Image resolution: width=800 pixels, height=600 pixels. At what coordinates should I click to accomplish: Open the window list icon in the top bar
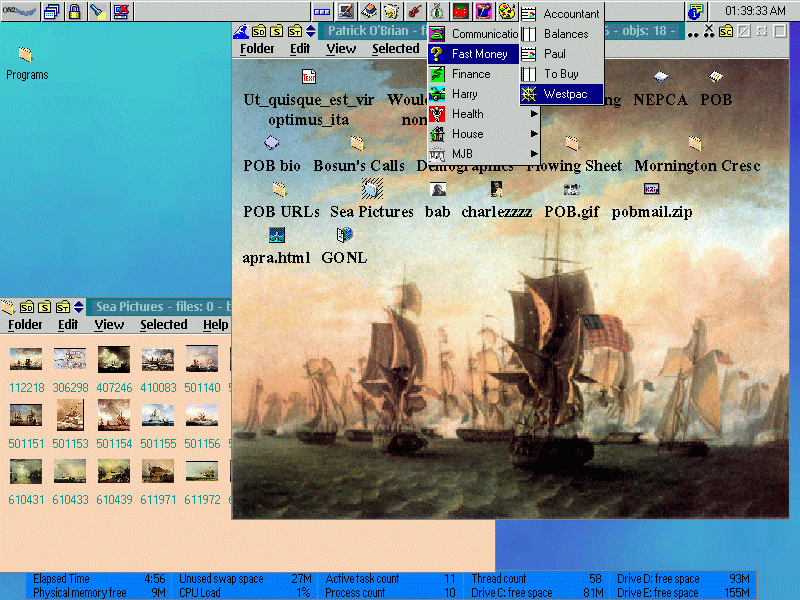pos(52,11)
